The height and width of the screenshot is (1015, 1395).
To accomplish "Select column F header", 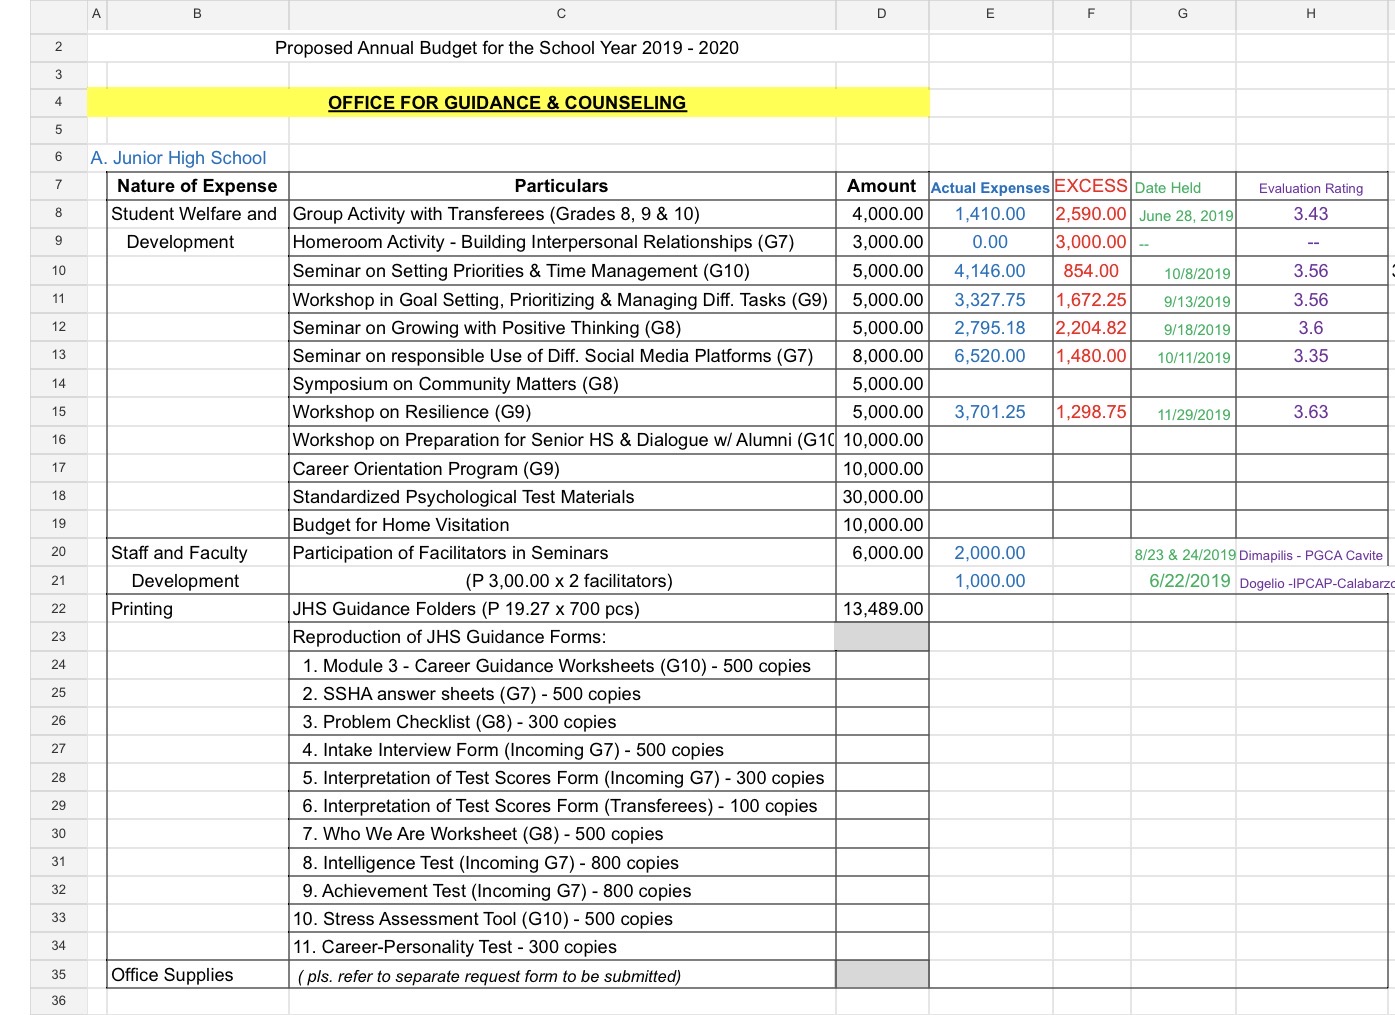I will [1091, 14].
